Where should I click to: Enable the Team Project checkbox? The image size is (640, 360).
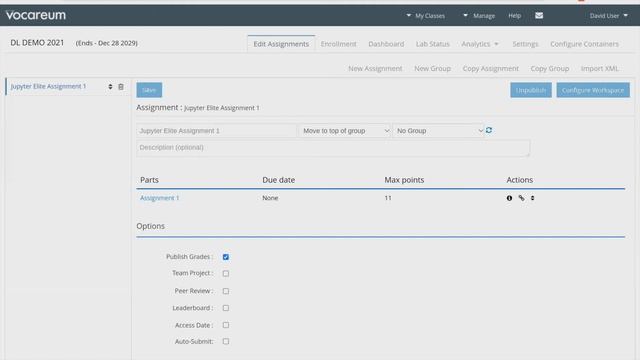pyautogui.click(x=226, y=273)
